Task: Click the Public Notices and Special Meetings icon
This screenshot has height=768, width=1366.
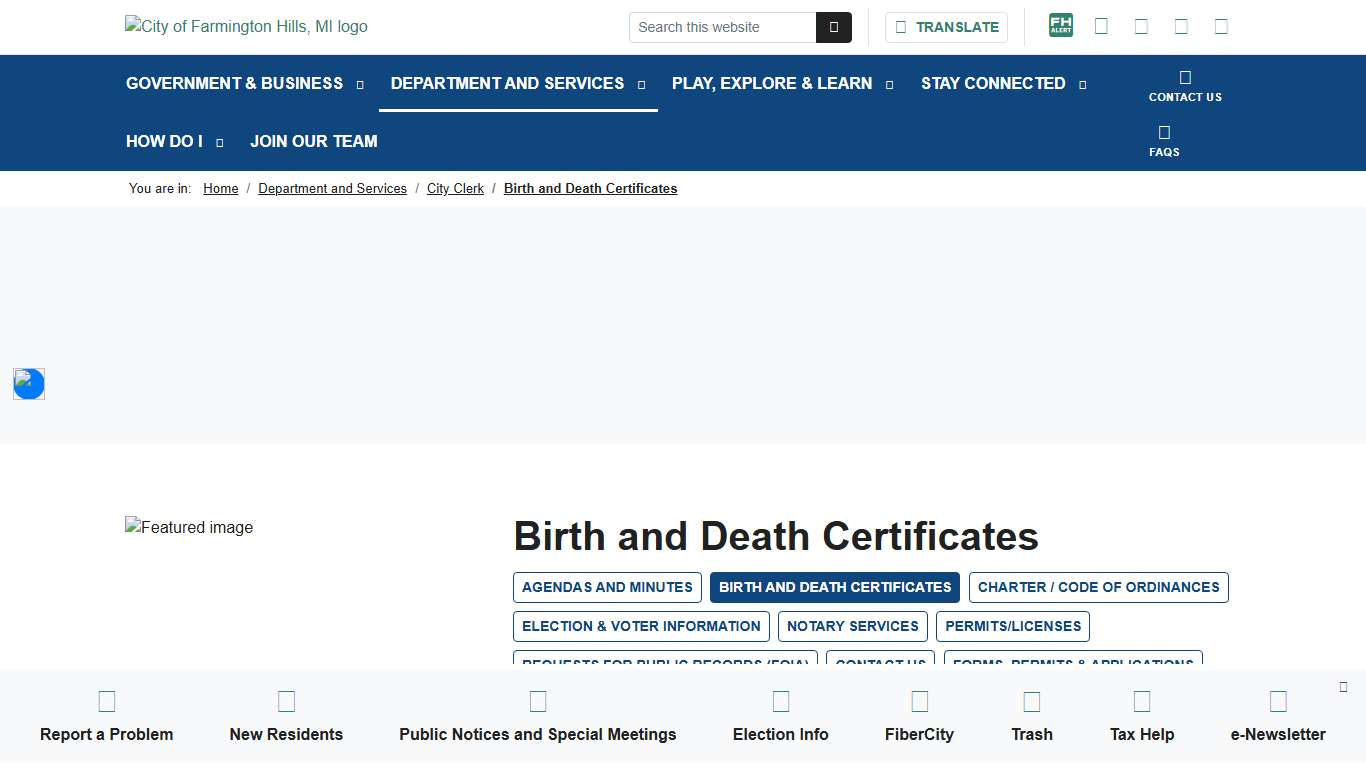Action: pos(538,700)
